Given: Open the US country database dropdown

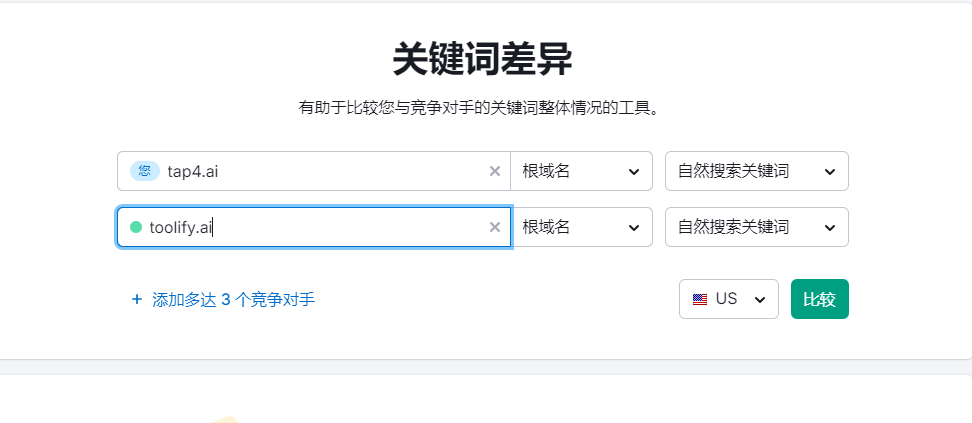Looking at the screenshot, I should [x=728, y=299].
